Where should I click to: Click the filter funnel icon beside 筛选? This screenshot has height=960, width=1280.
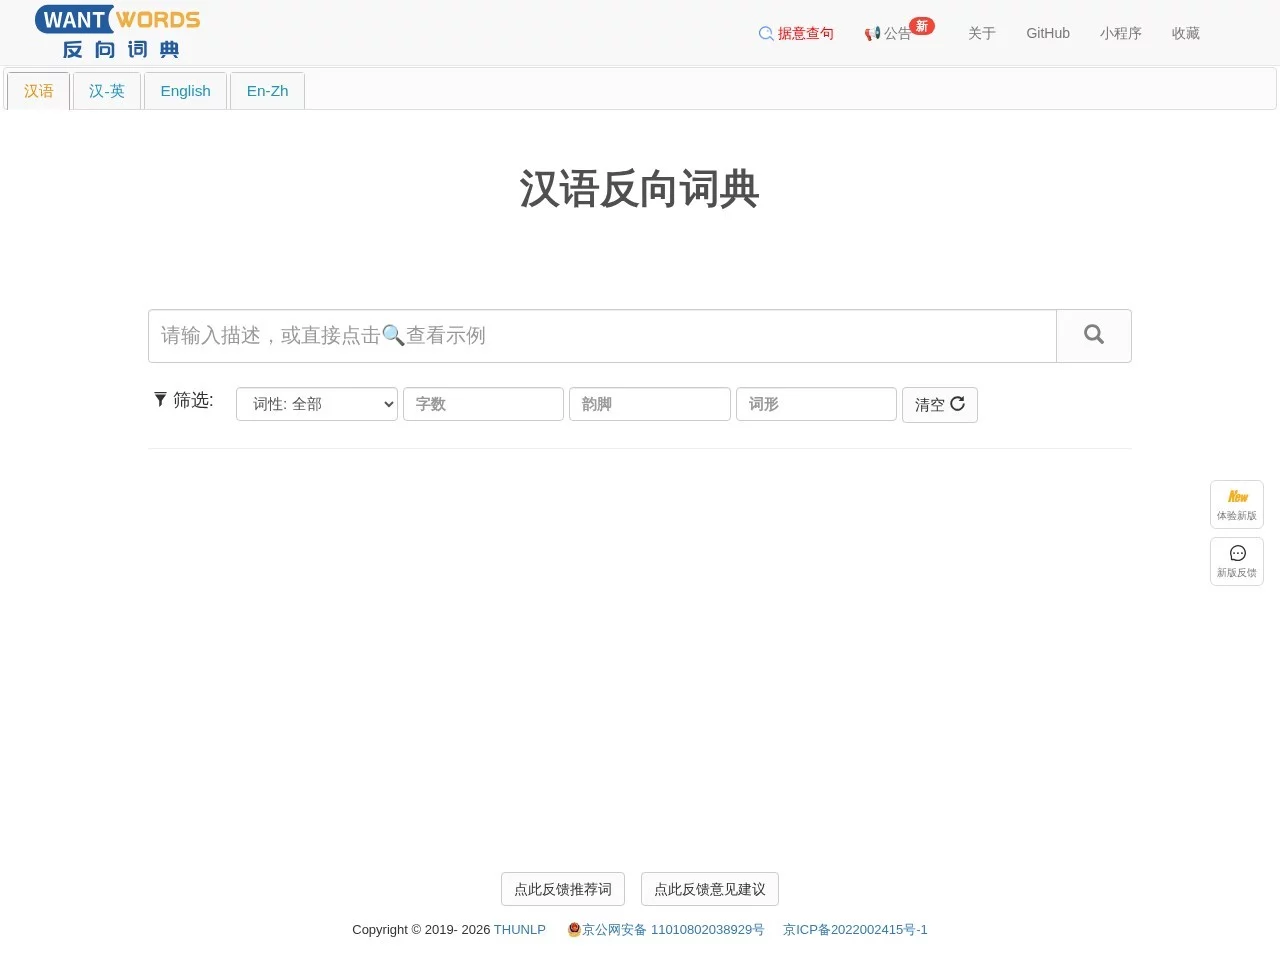pos(161,399)
